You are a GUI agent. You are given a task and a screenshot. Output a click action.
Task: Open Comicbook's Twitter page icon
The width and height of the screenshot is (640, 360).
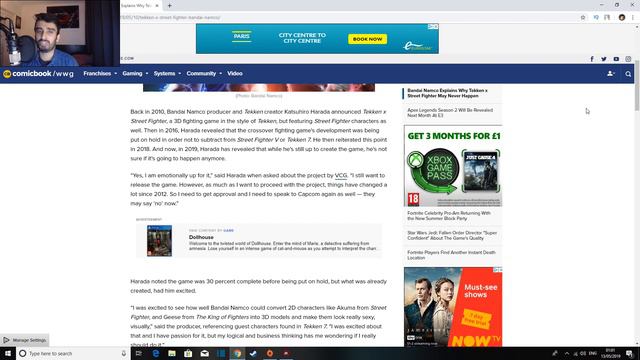point(604,59)
